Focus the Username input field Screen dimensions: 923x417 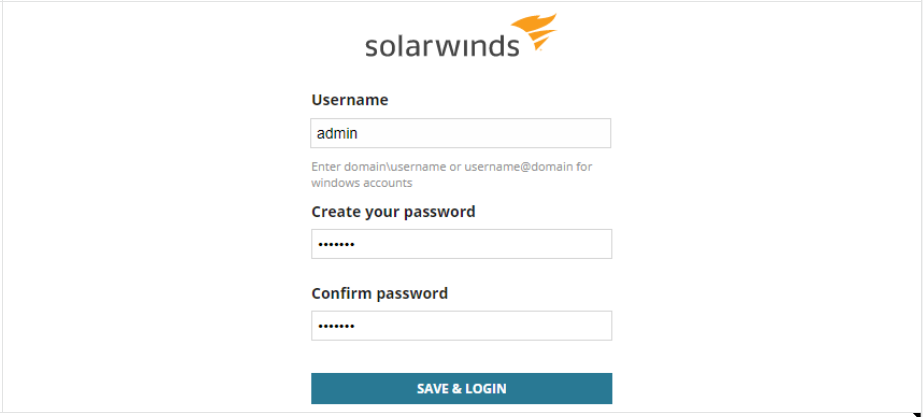[x=461, y=133]
